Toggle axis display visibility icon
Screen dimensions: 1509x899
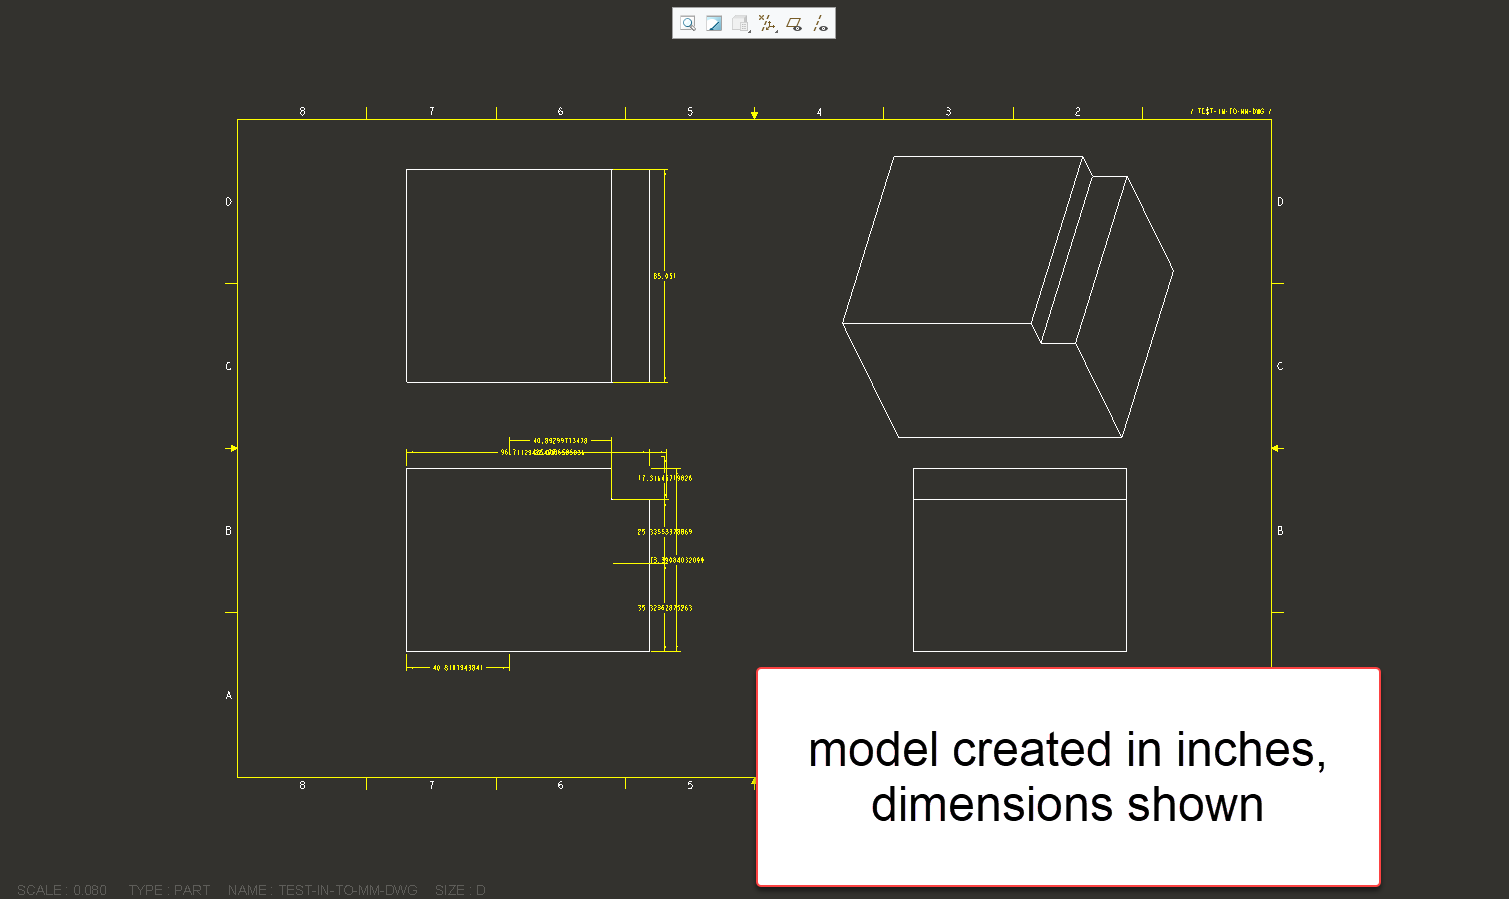pyautogui.click(x=818, y=22)
